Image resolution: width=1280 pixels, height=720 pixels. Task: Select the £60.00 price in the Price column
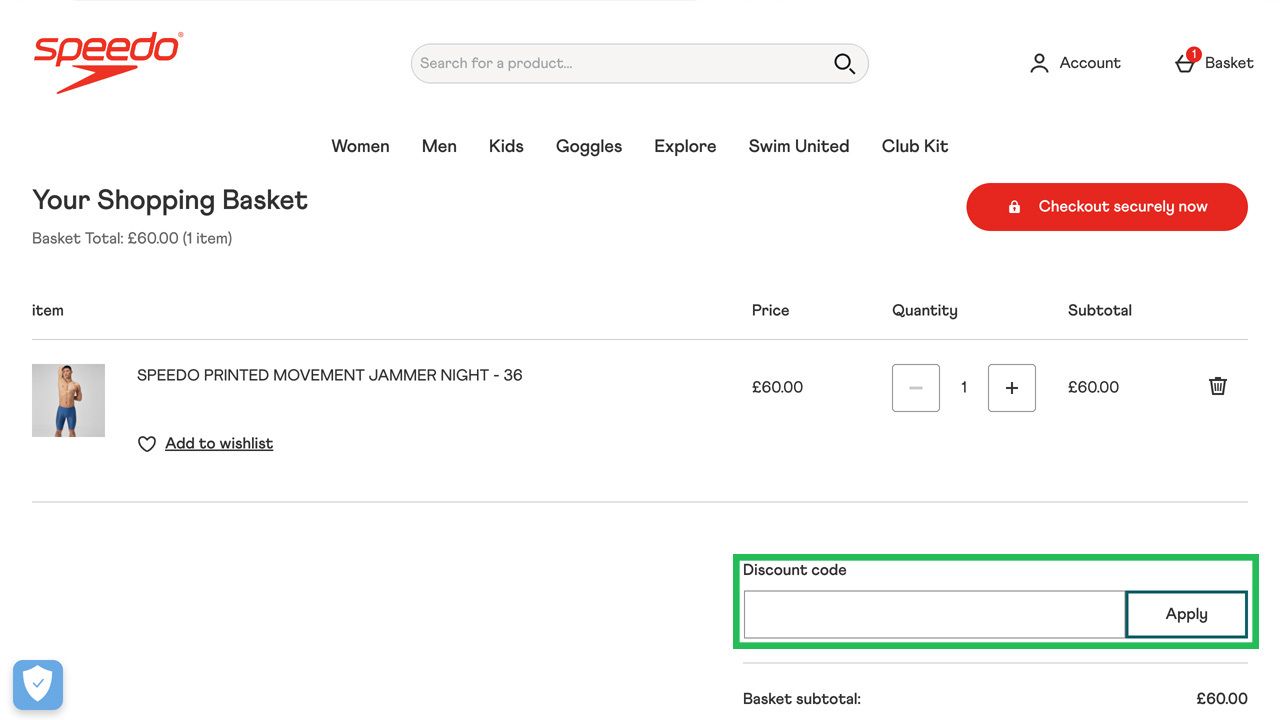coord(777,387)
